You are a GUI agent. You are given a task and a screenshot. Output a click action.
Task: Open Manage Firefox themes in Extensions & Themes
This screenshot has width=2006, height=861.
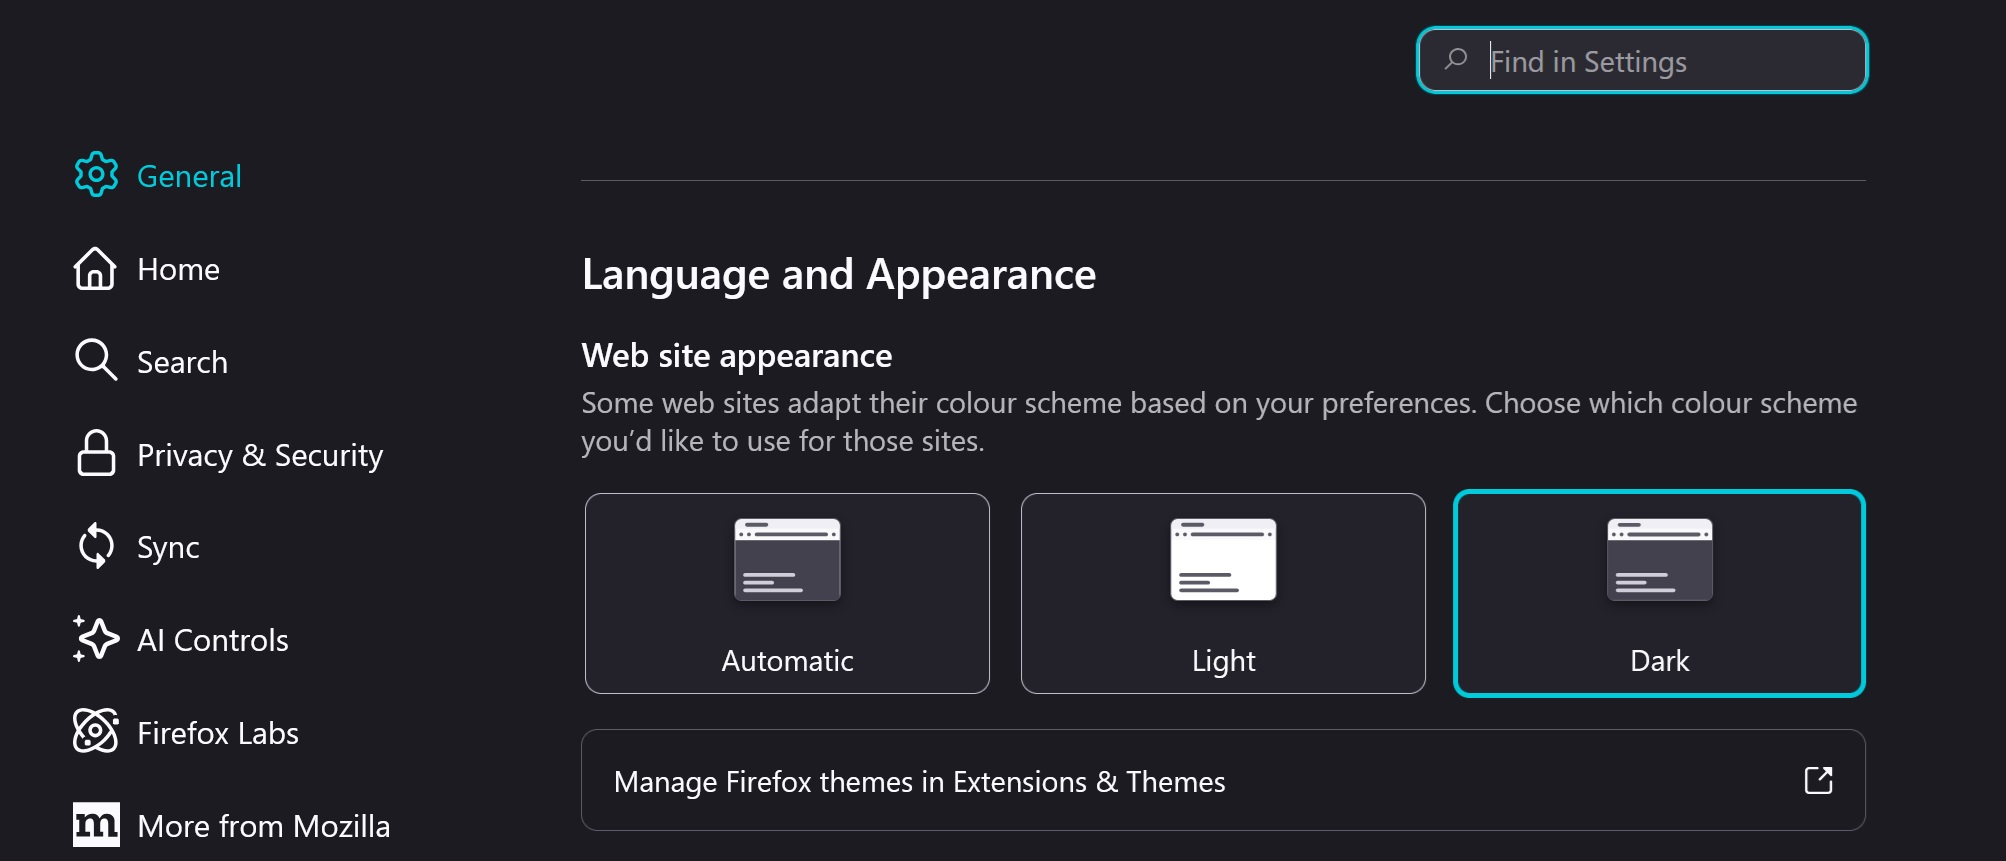(x=919, y=782)
